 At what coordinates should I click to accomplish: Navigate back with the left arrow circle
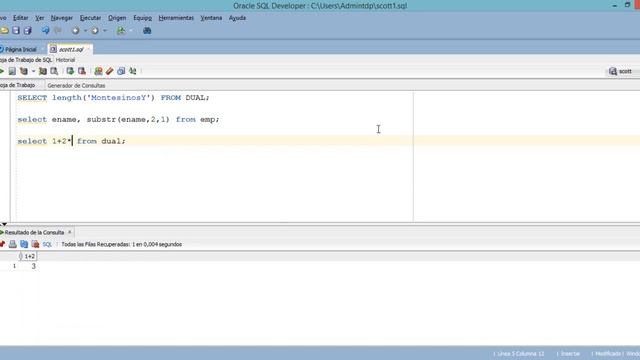pyautogui.click(x=76, y=31)
